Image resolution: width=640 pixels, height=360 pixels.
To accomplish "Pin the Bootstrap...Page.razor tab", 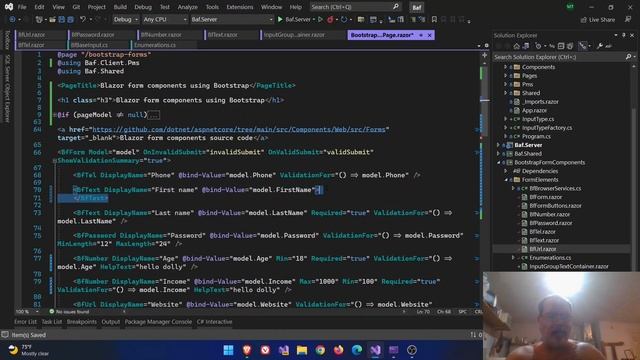I will point(421,35).
